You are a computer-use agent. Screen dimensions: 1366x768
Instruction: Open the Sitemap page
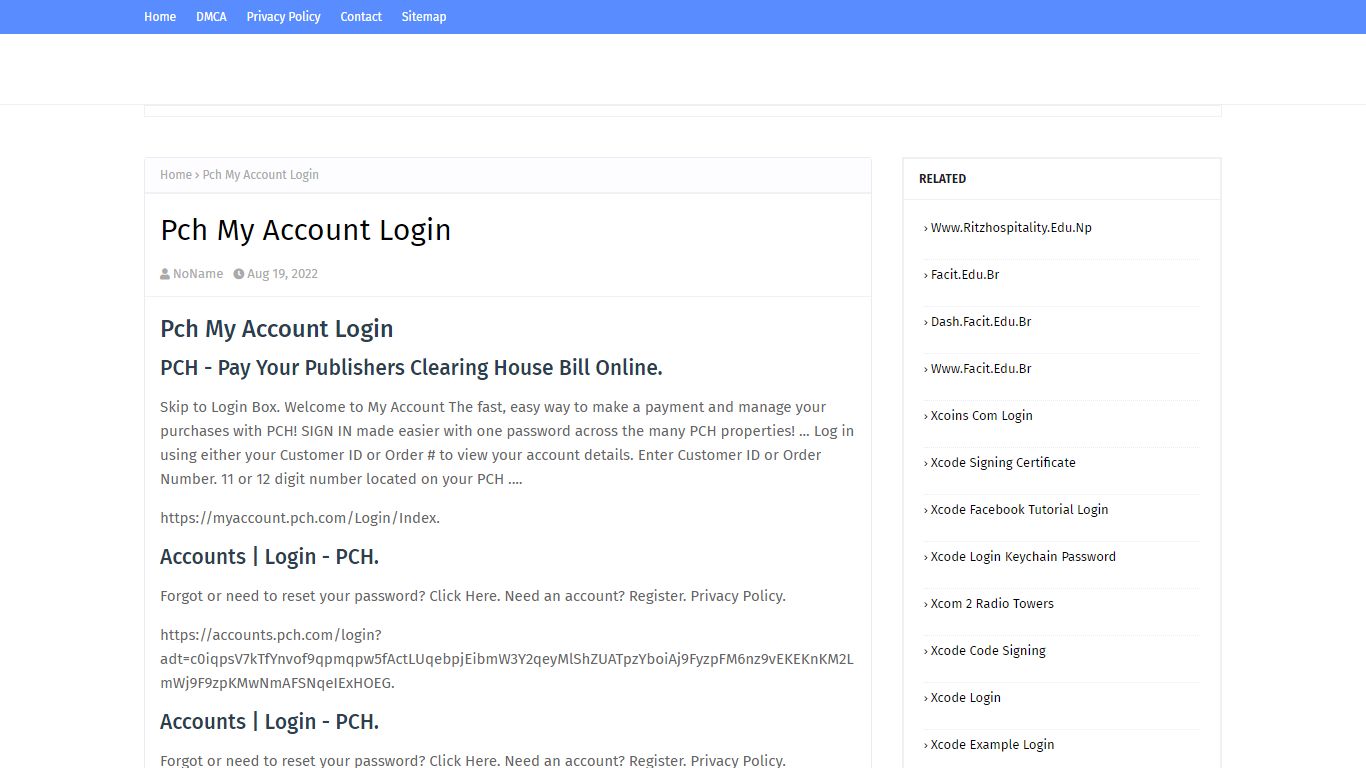coord(424,17)
